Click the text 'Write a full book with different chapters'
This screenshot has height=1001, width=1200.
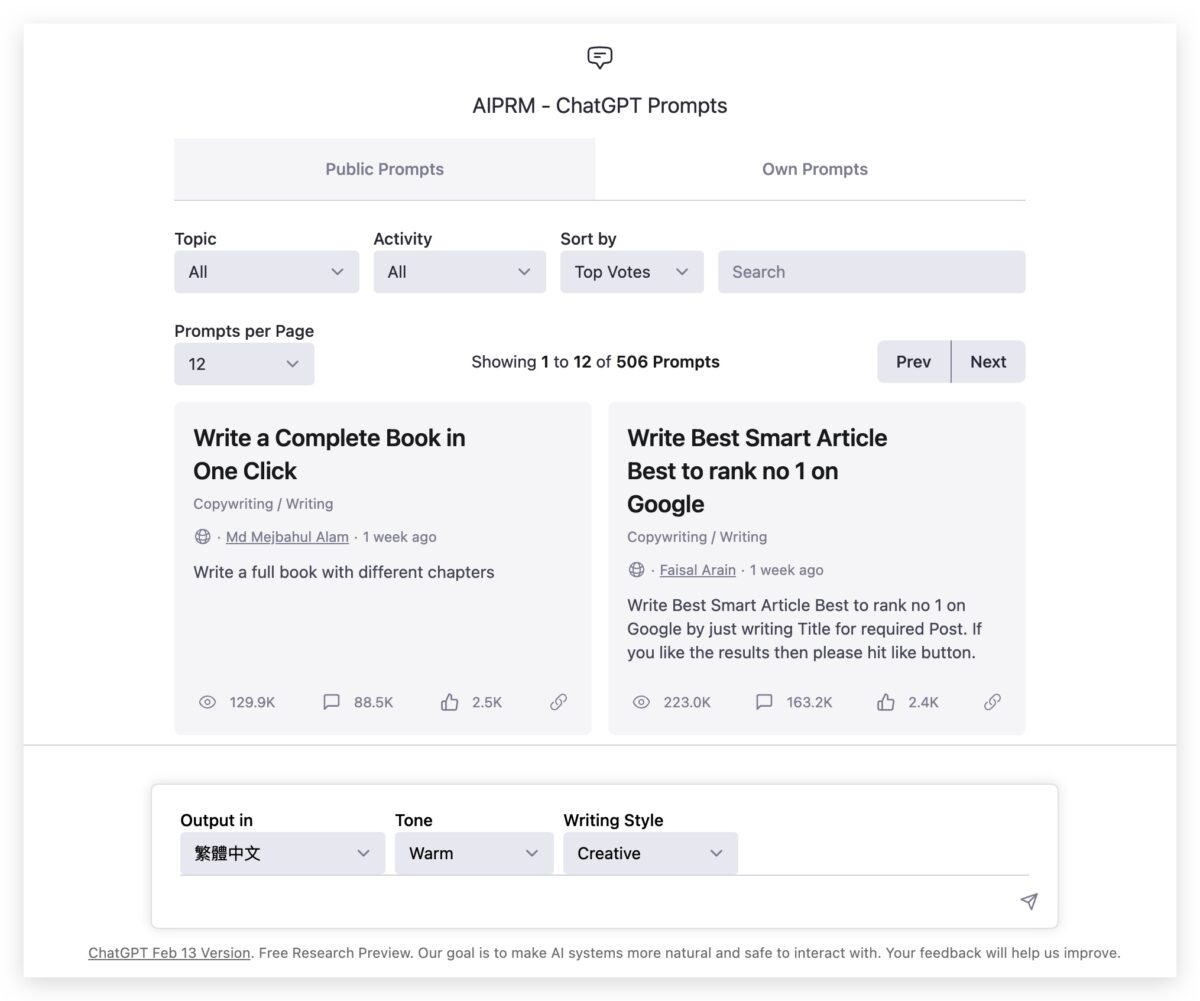pos(344,572)
